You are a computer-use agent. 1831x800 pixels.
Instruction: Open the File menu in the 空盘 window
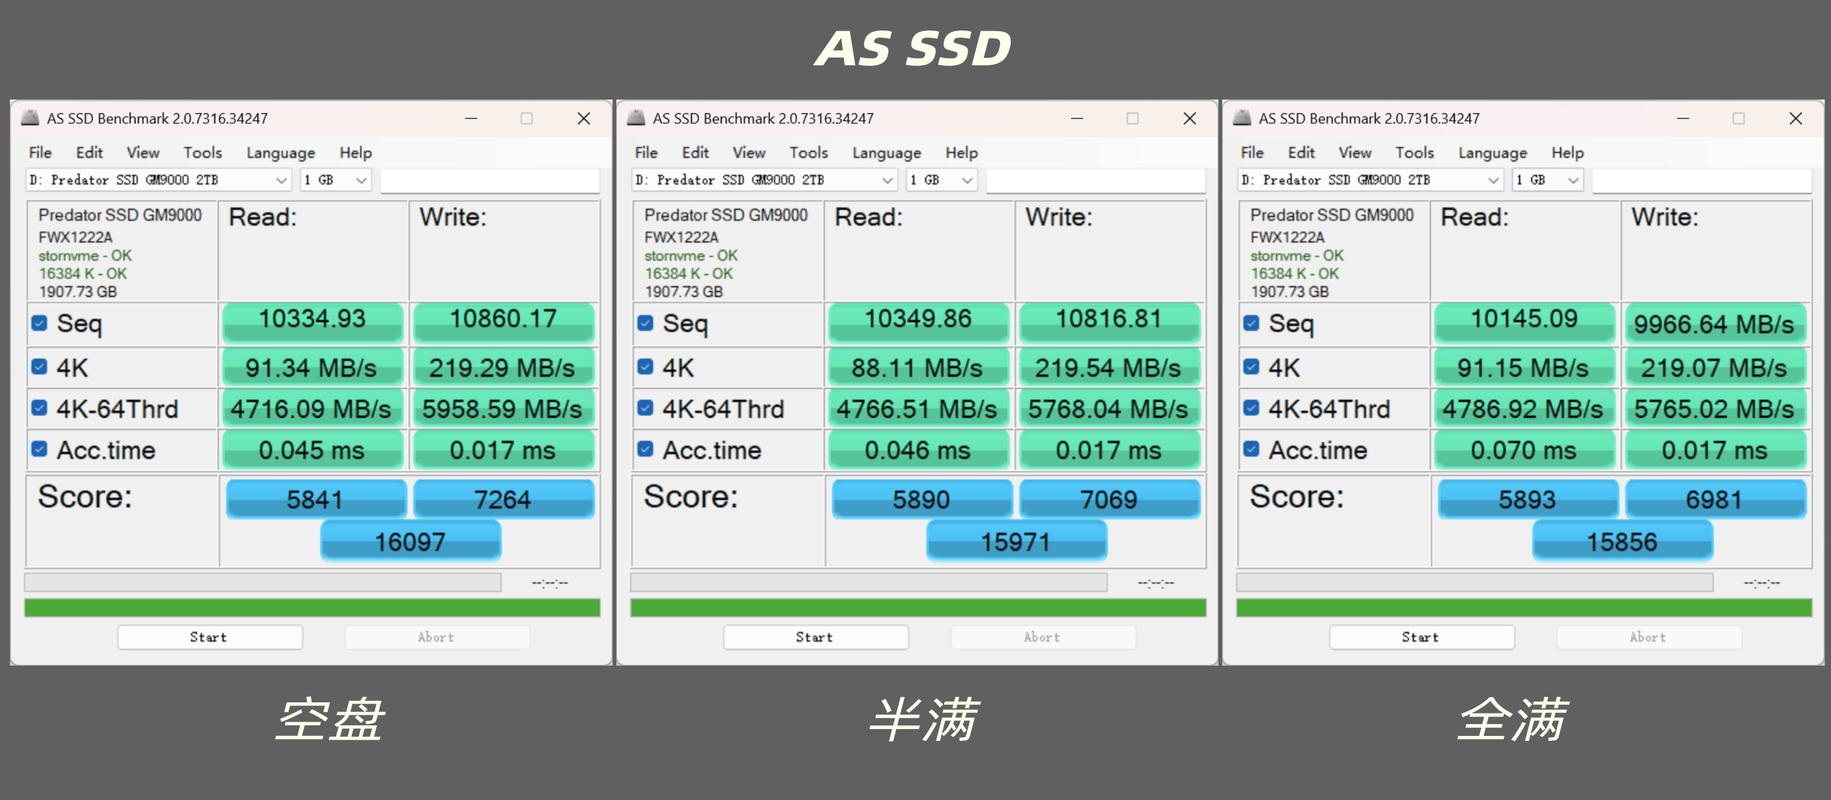click(x=40, y=153)
